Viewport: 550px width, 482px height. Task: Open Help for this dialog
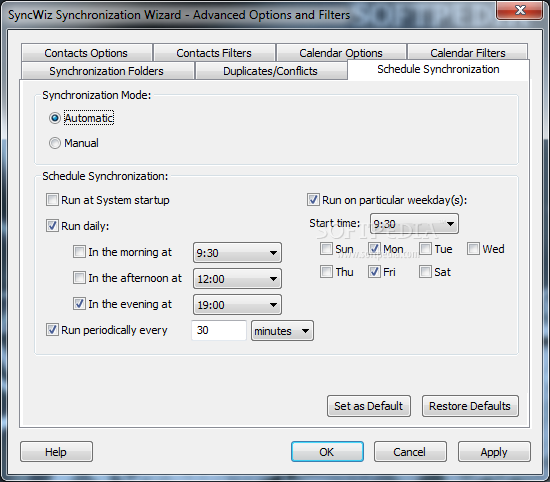56,451
